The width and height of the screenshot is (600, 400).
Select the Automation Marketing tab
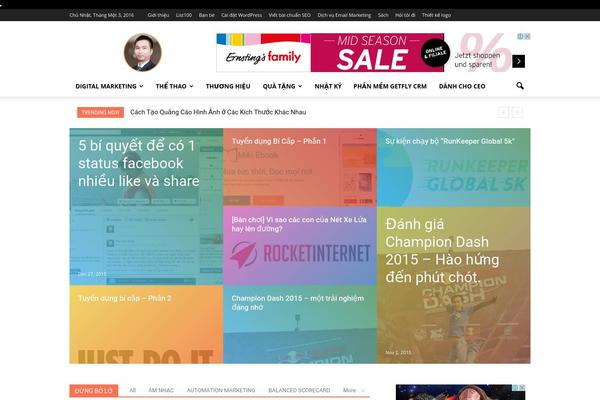point(221,390)
